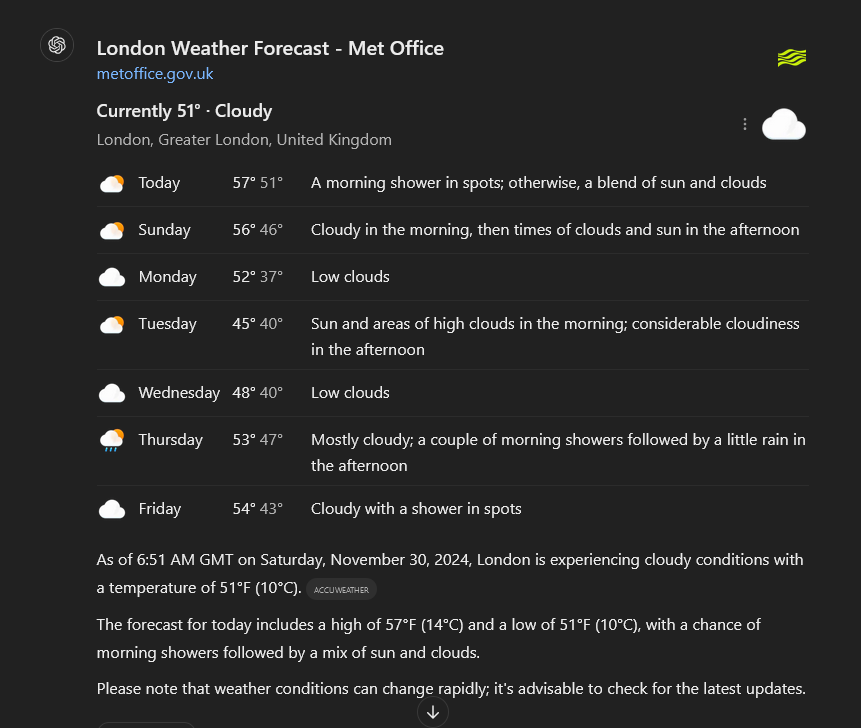Open the metoffice.gov.uk link

(155, 74)
